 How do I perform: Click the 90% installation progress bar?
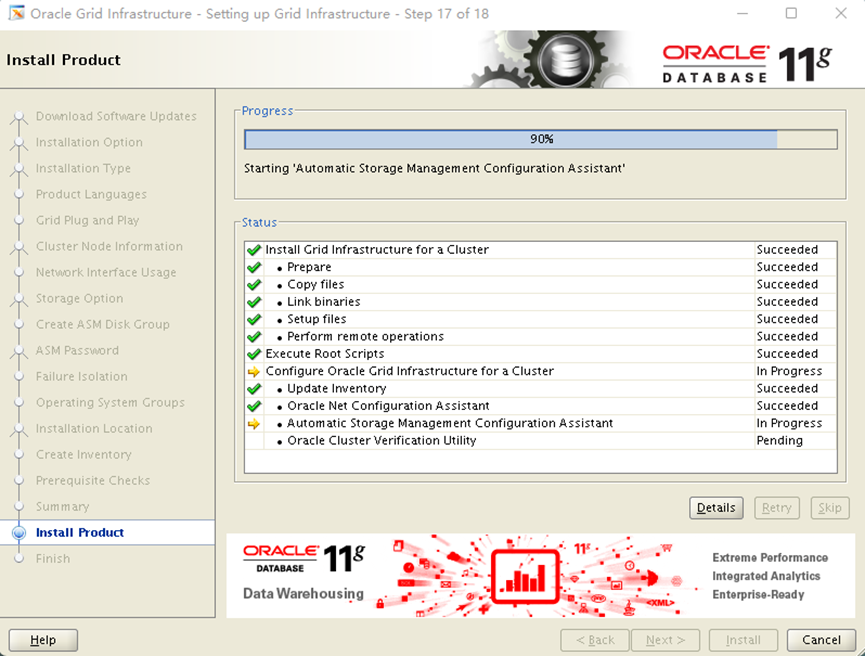click(x=541, y=139)
